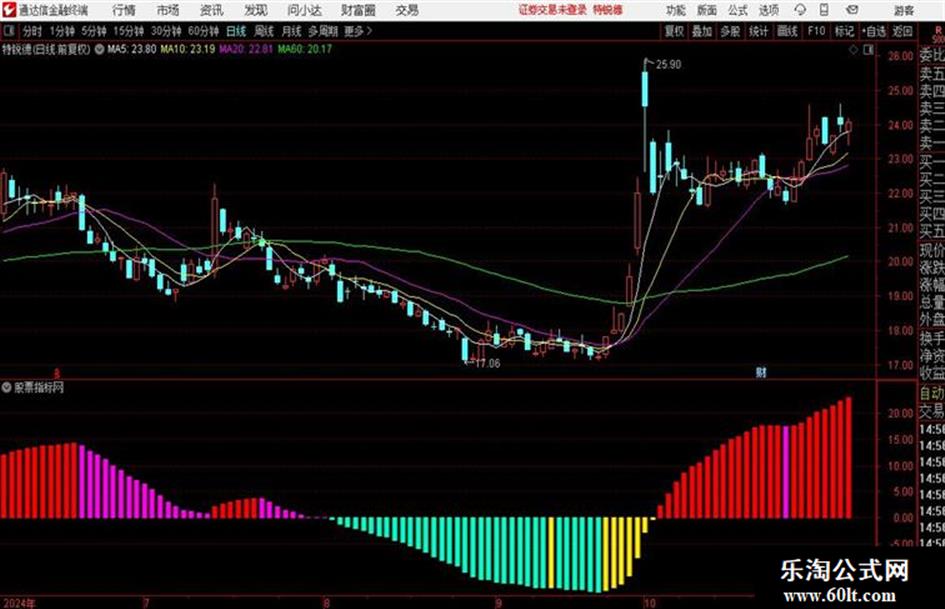Toggle the side panel icon beside the diamond
This screenshot has width=945, height=609.
(868, 50)
